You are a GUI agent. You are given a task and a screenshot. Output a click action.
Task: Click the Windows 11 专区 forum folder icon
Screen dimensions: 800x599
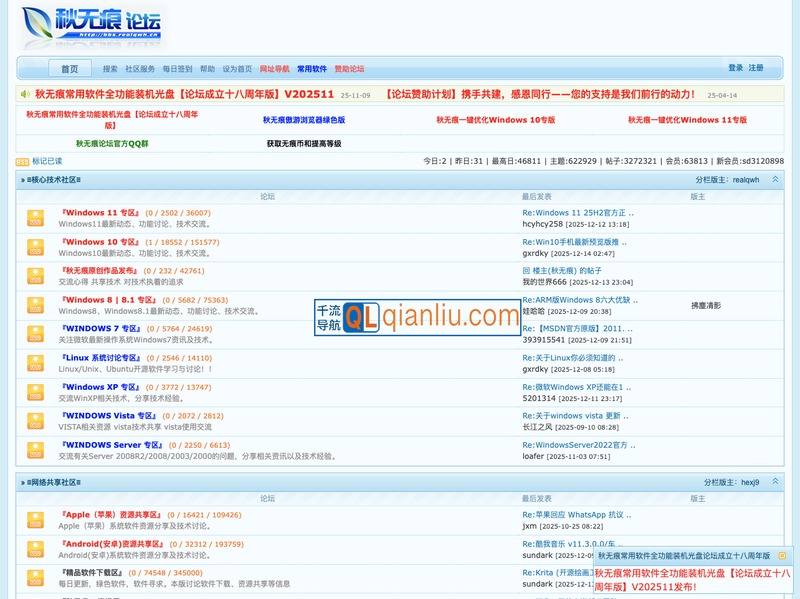pyautogui.click(x=35, y=218)
